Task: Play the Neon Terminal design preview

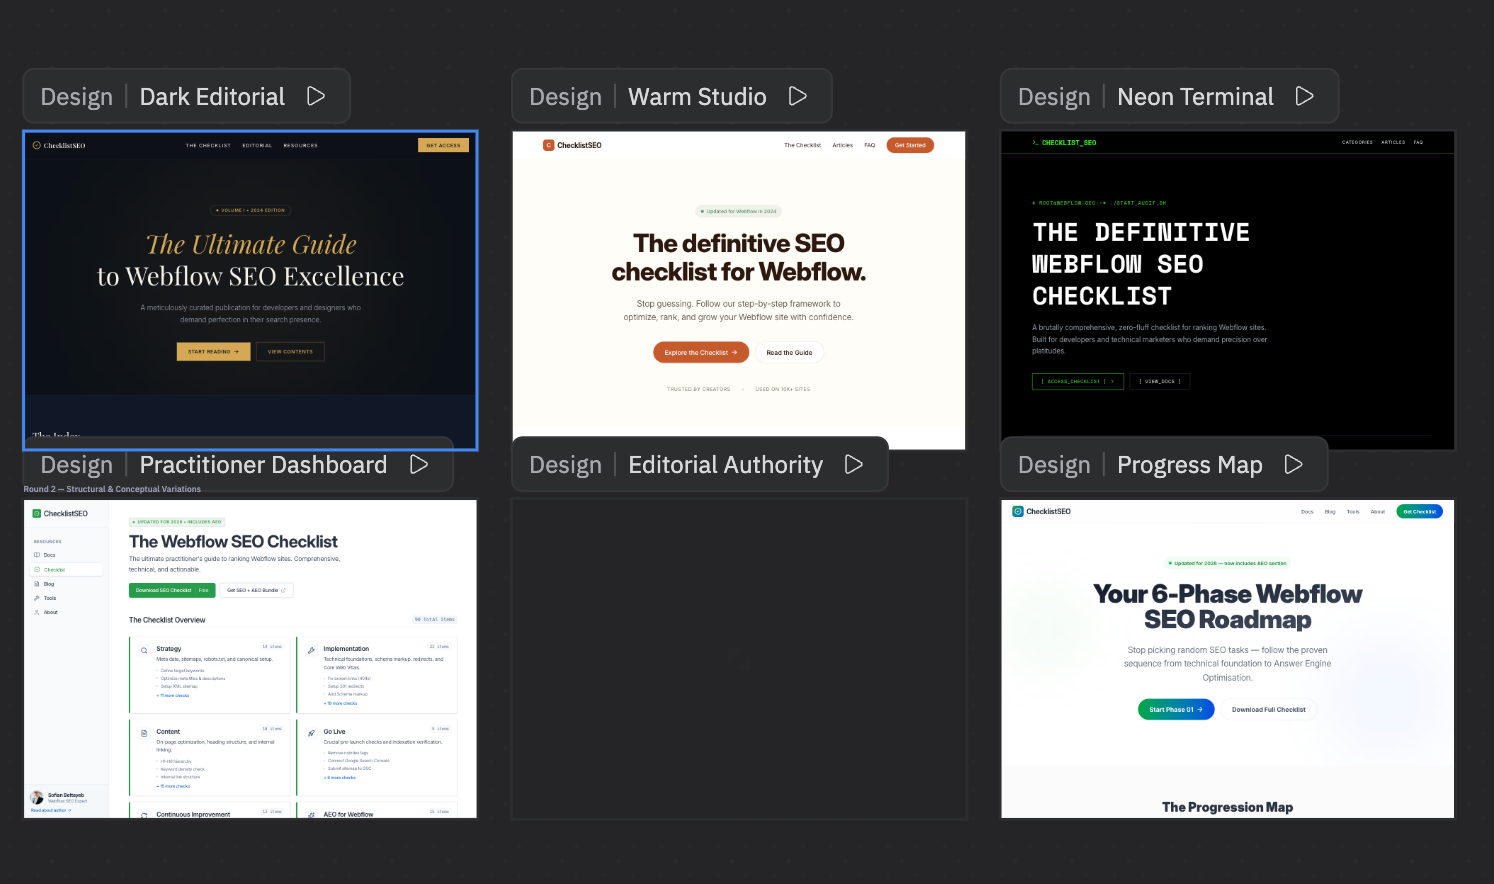Action: 1305,96
